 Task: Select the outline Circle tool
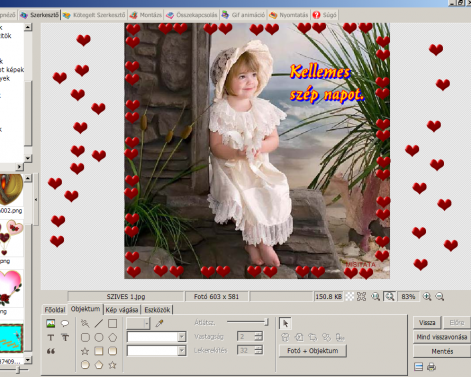pyautogui.click(x=99, y=337)
